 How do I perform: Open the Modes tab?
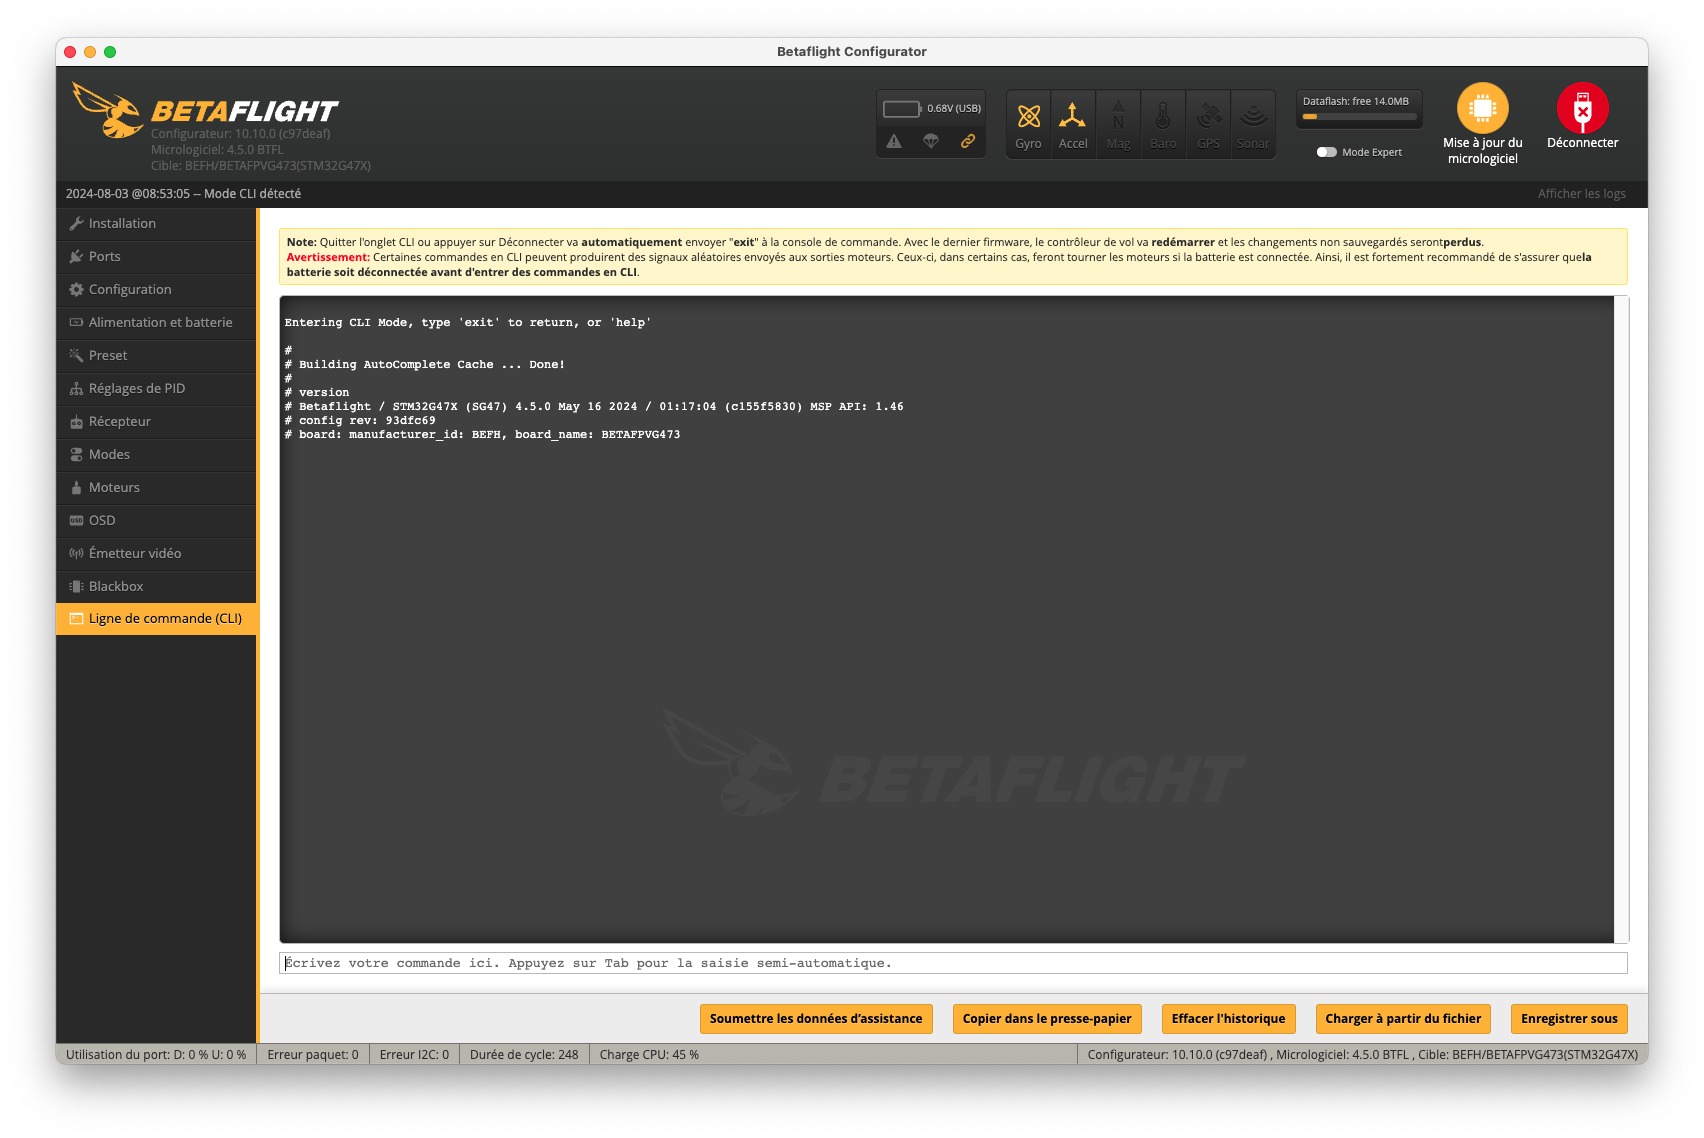coord(156,455)
